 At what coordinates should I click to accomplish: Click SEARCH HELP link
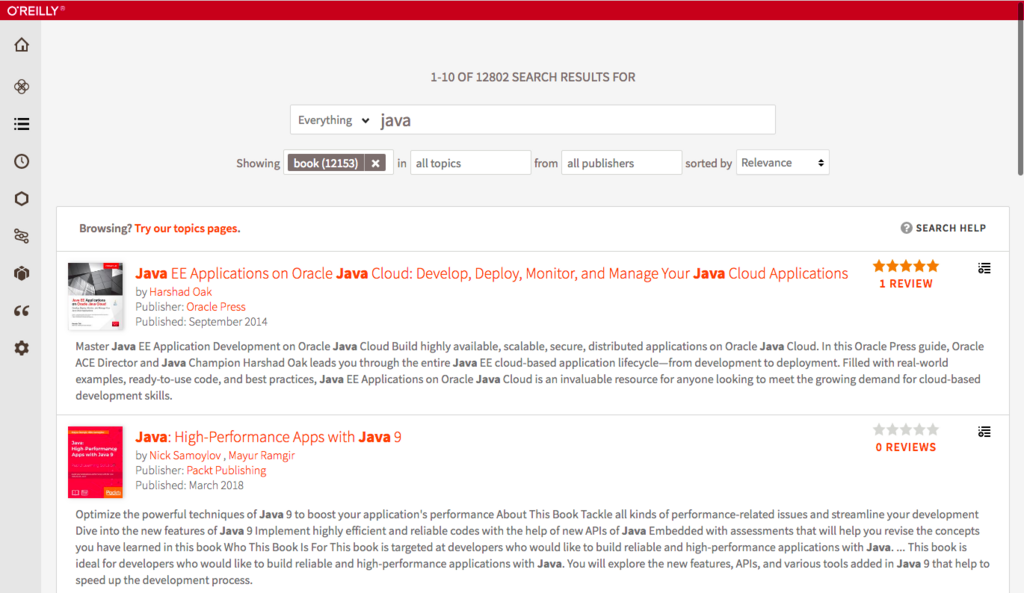pos(950,228)
